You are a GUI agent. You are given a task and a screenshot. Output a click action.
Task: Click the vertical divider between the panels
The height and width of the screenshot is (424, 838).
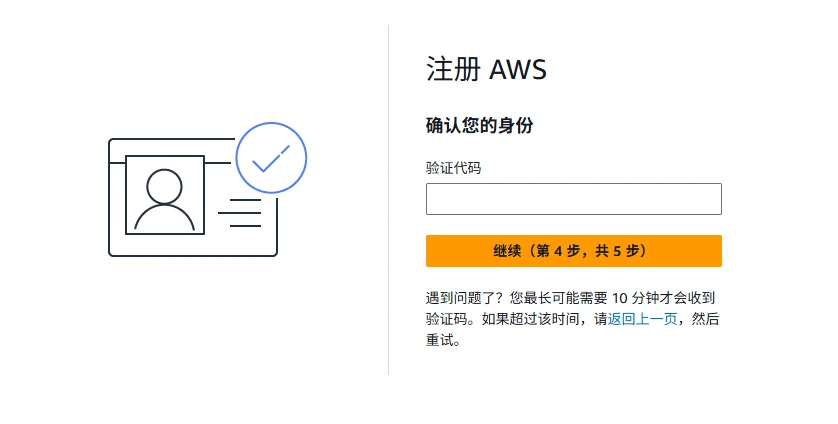point(388,200)
